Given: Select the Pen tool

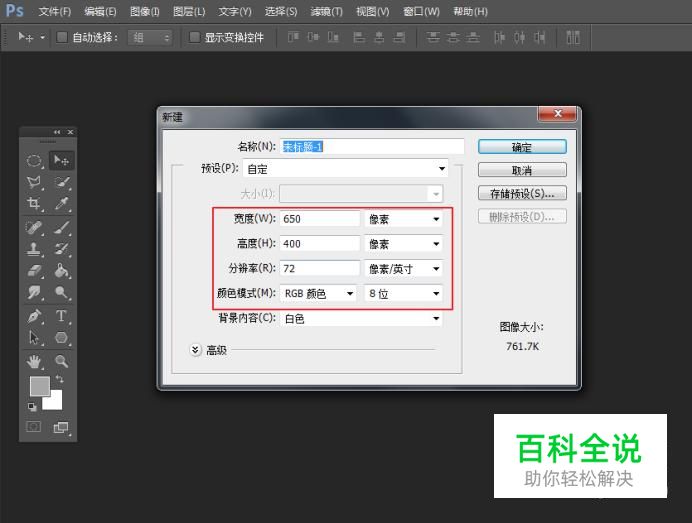Looking at the screenshot, I should (x=34, y=316).
